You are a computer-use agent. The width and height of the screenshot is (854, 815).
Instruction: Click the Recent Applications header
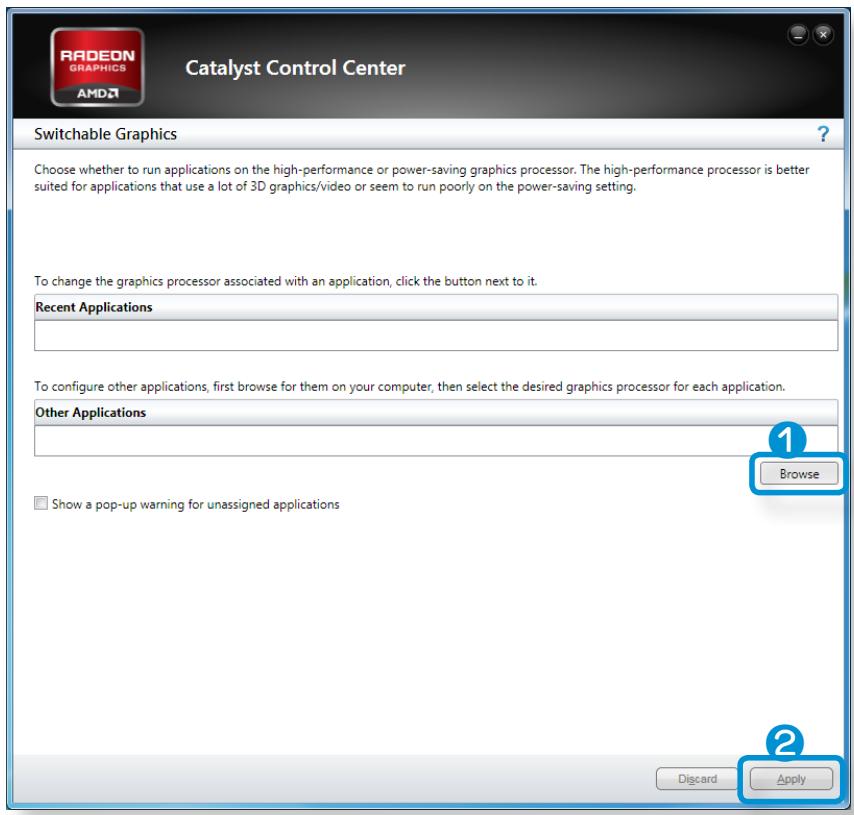point(436,307)
